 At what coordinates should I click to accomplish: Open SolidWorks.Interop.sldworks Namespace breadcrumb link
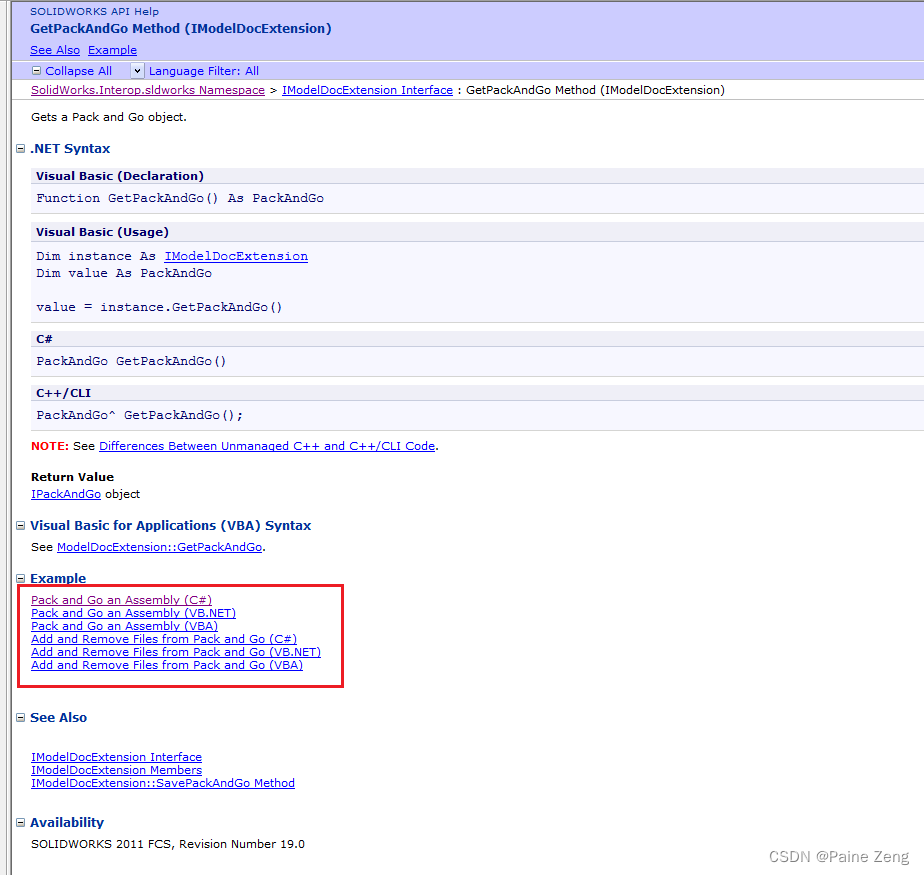148,90
